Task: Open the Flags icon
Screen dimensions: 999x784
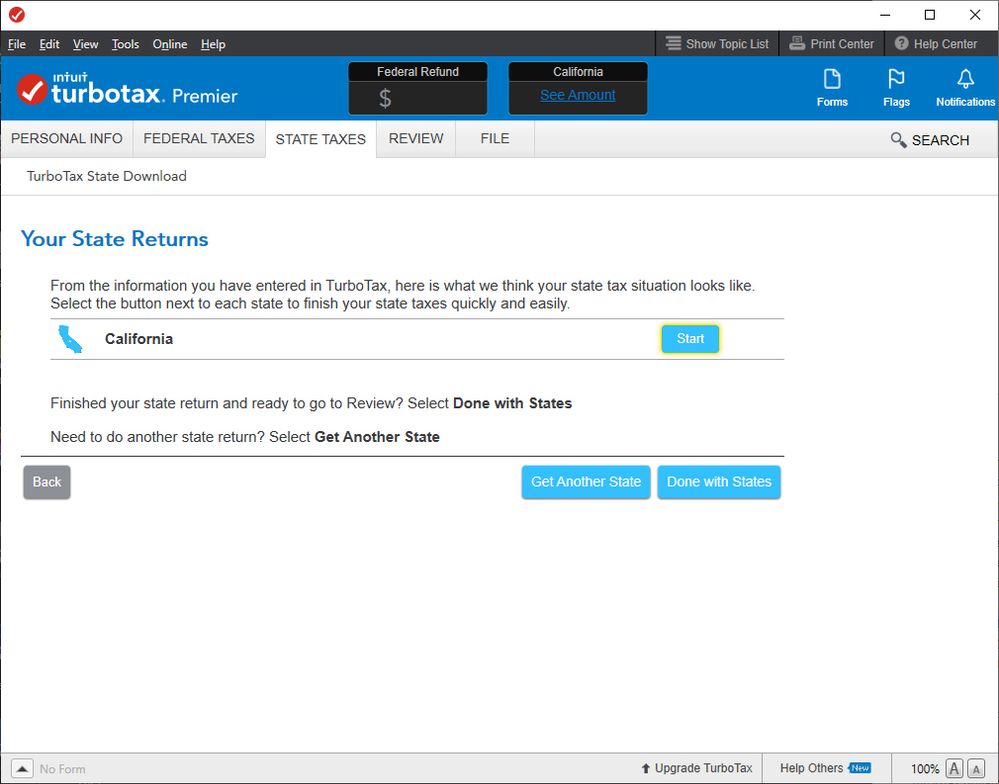Action: 896,89
